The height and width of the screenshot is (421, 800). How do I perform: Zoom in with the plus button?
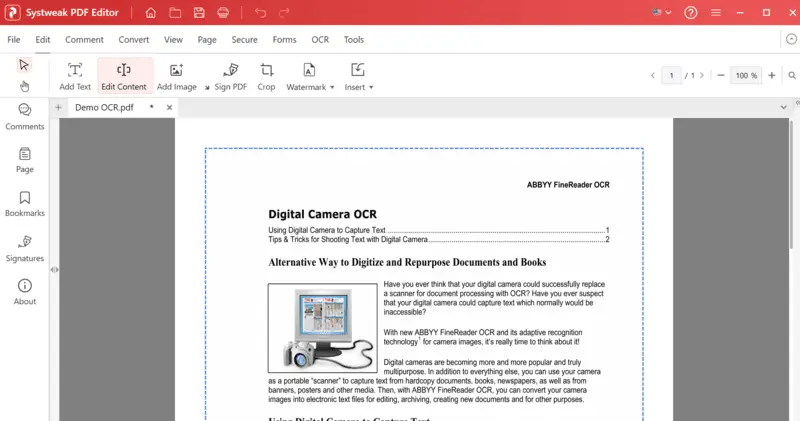tap(771, 76)
